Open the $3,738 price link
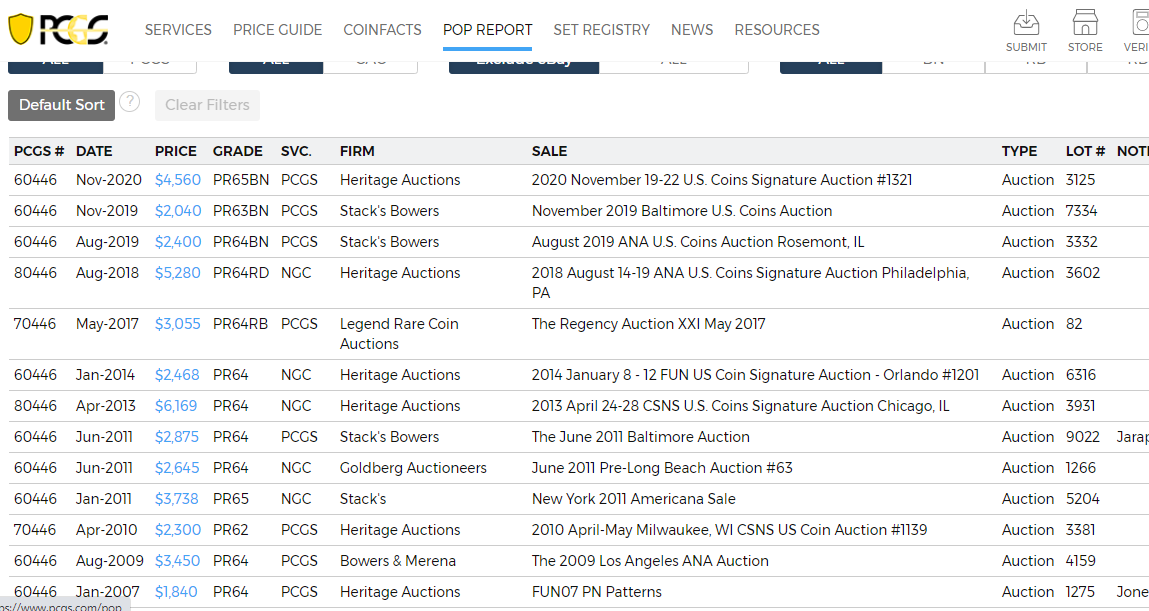Image resolution: width=1149 pixels, height=611 pixels. [177, 499]
